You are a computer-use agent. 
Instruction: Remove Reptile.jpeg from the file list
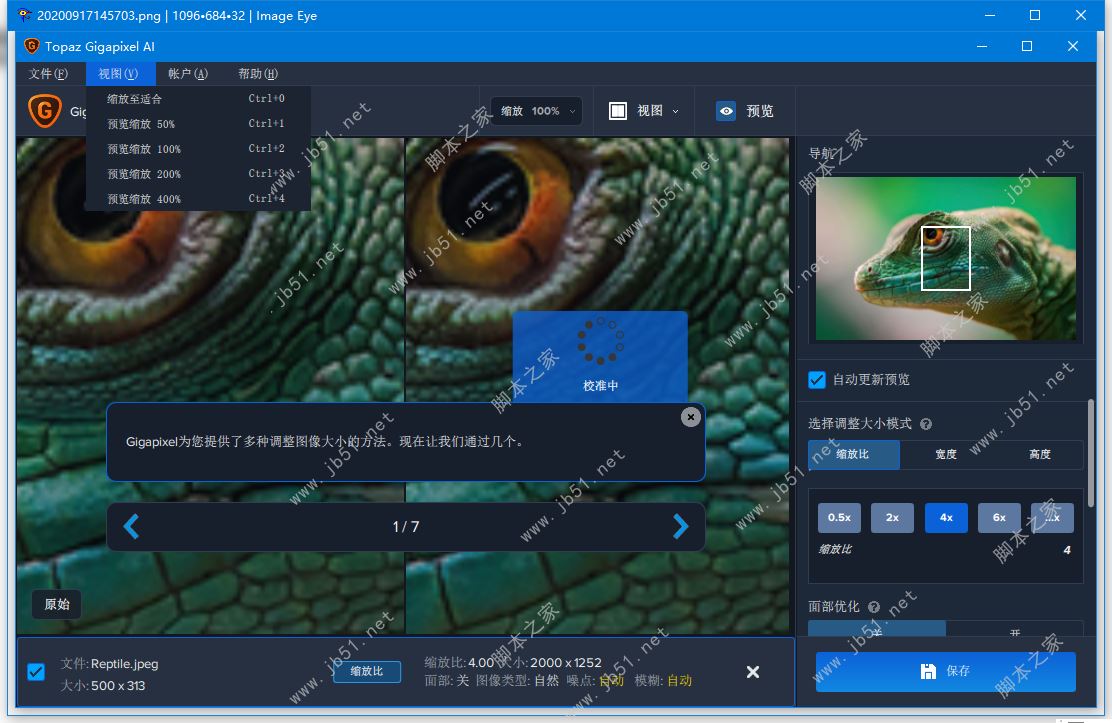point(753,672)
